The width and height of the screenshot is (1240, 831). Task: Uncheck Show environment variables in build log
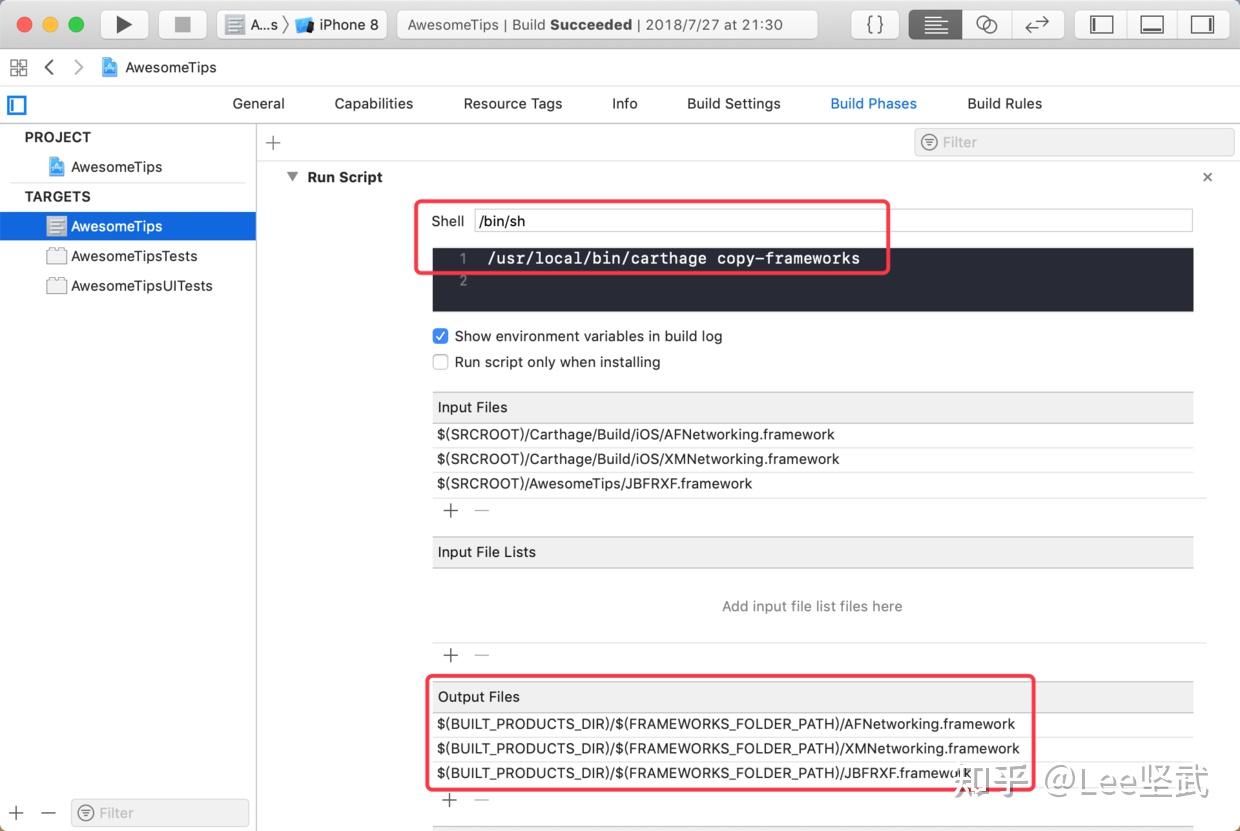point(440,336)
